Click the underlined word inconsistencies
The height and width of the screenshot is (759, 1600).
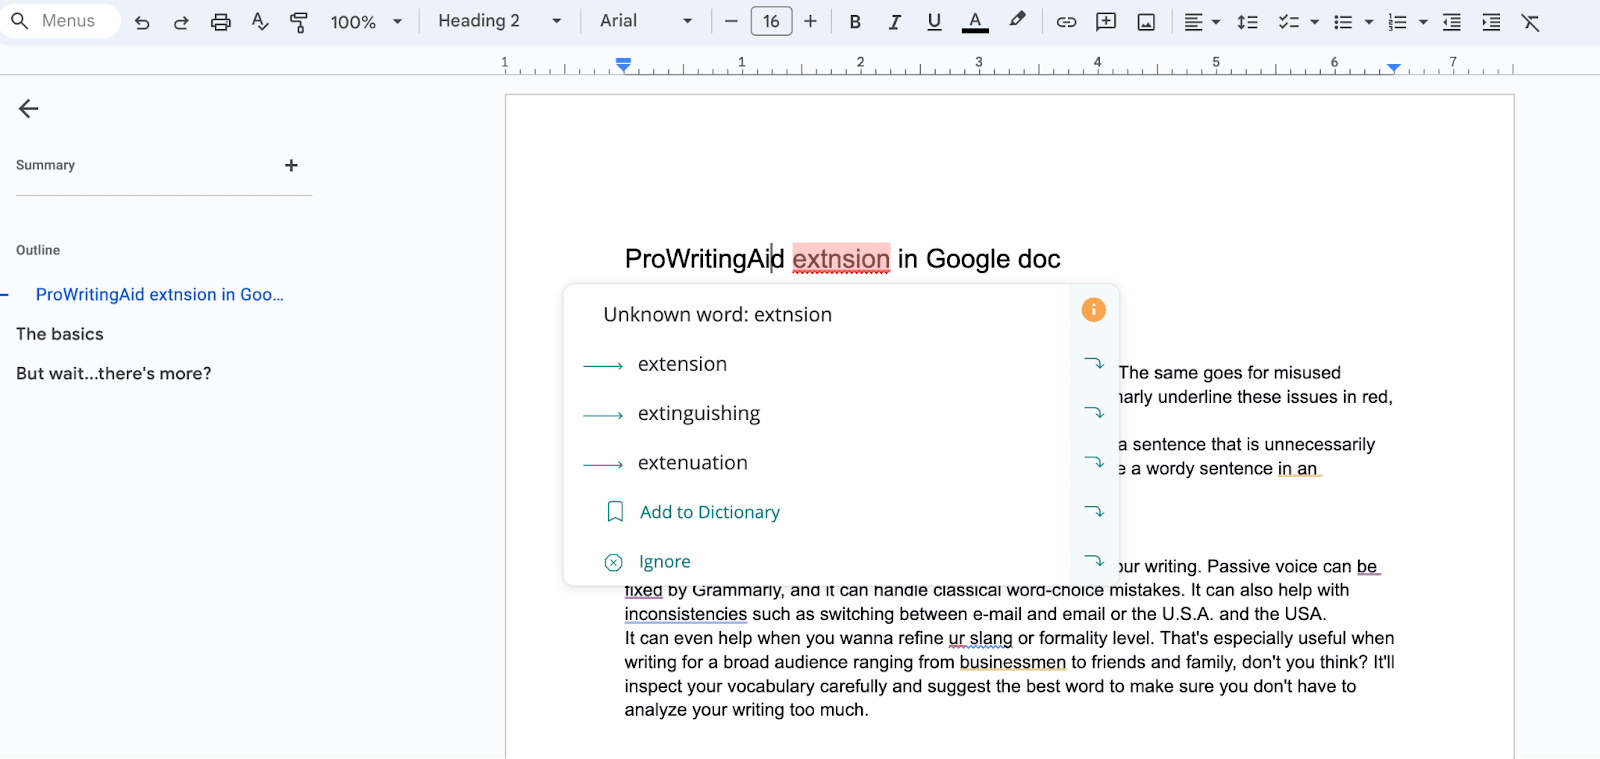(x=686, y=614)
